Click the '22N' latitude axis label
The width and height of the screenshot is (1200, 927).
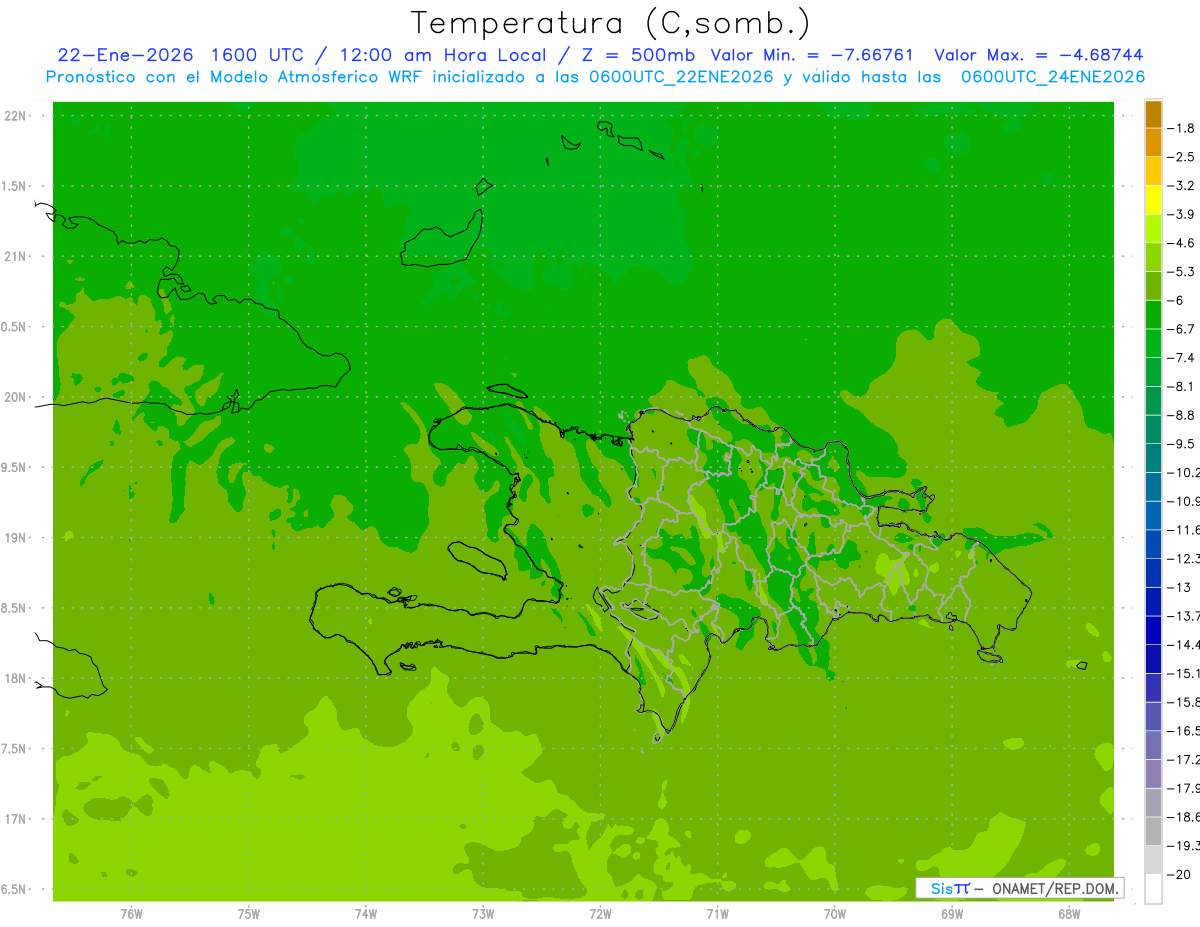(17, 116)
